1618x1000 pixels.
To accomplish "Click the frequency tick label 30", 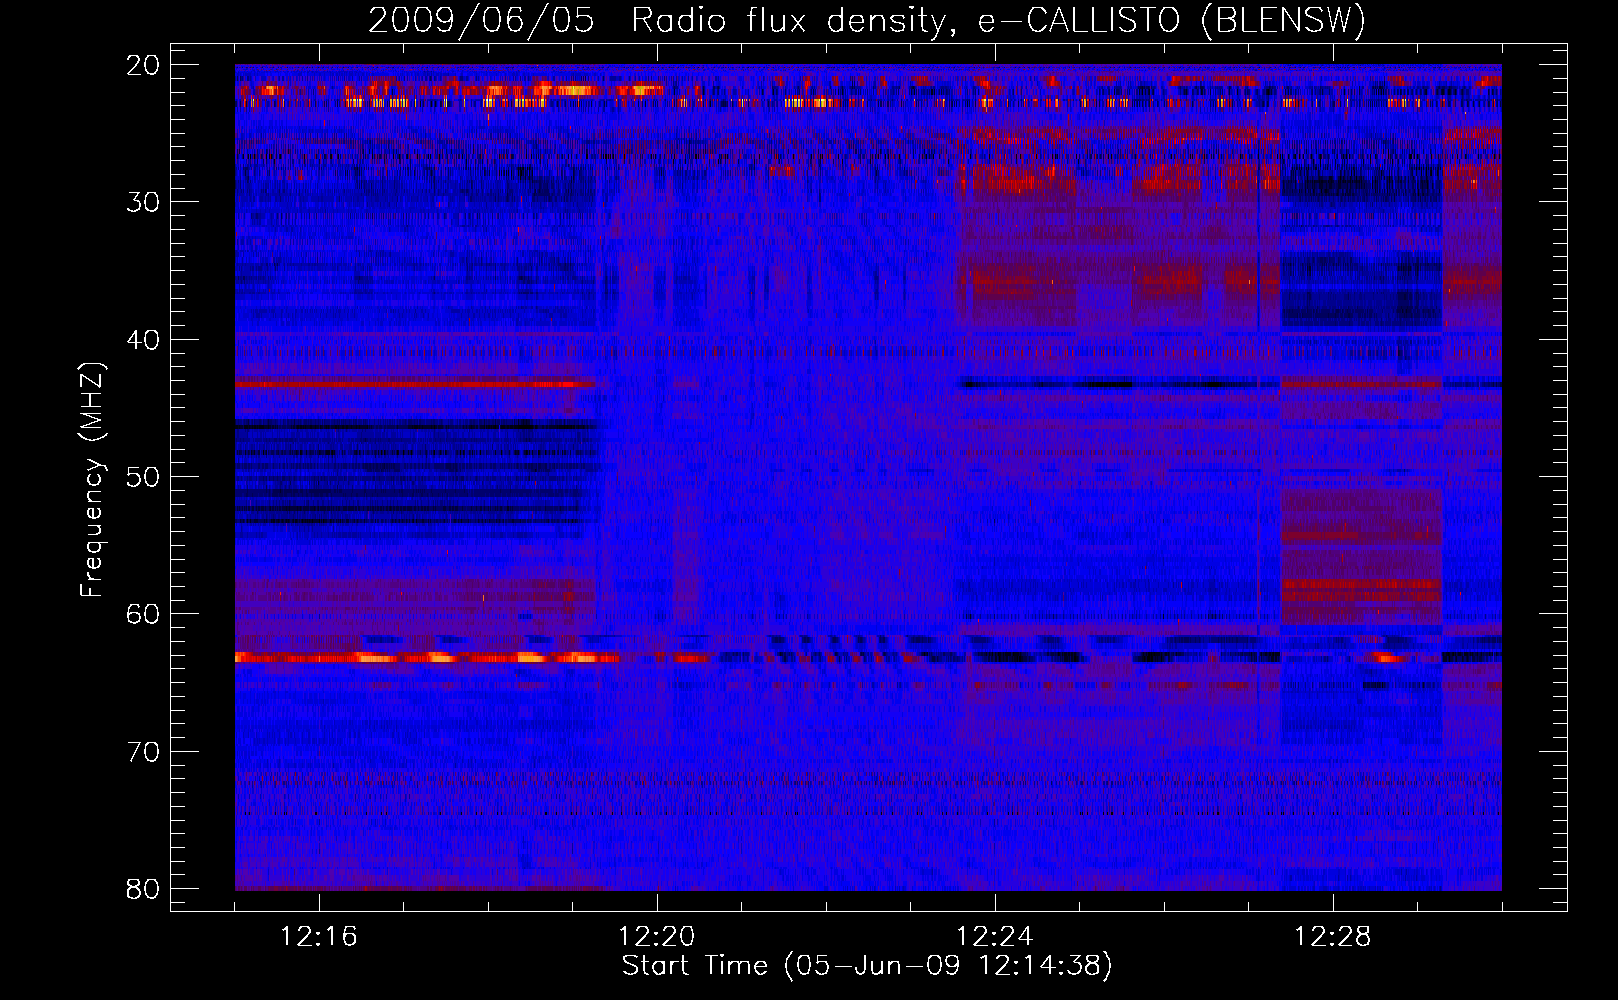I will pos(144,202).
